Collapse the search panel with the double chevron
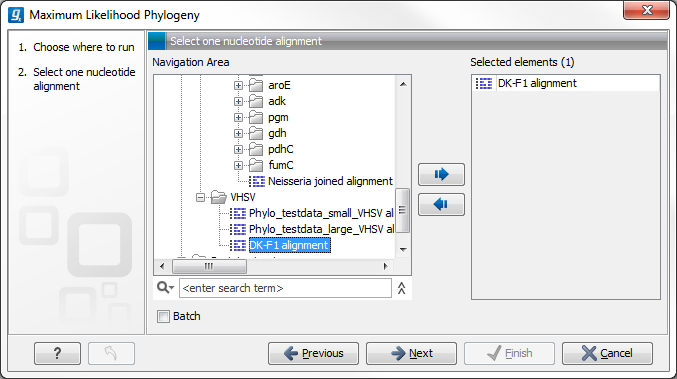Viewport: 677px width, 379px height. 402,288
